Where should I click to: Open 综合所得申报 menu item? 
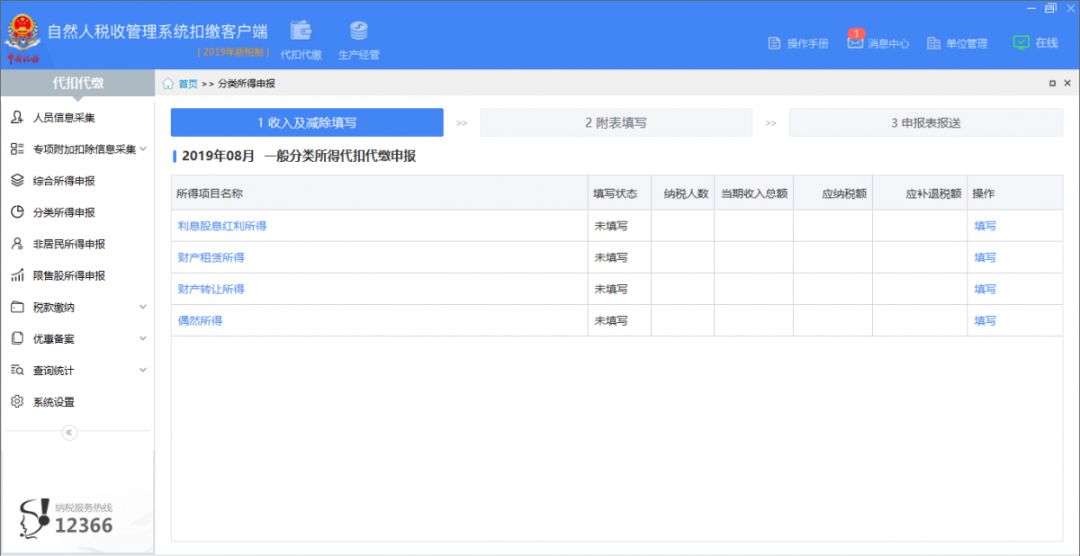point(64,181)
